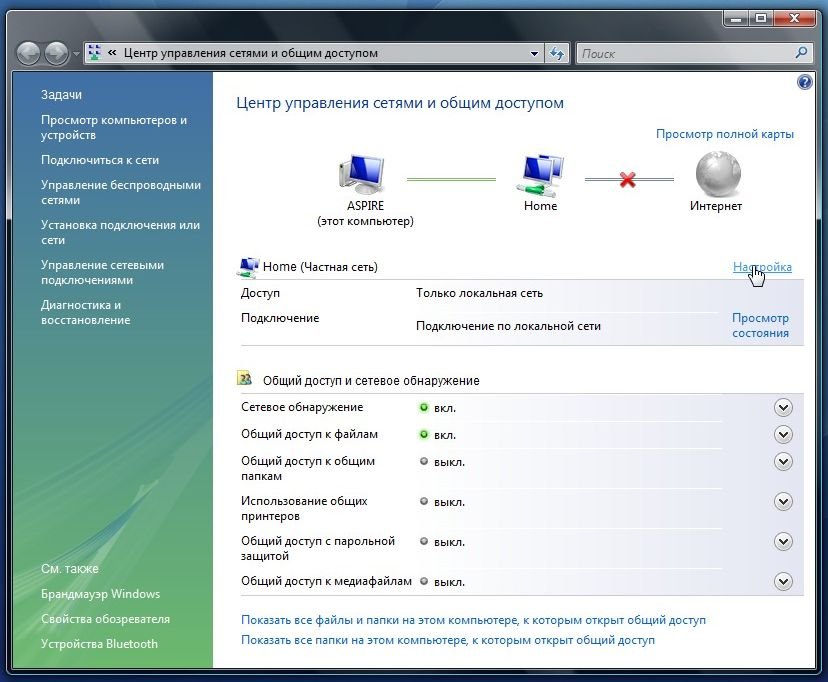Viewport: 828px width, 682px height.
Task: Expand the Сетевое обнаружение settings
Action: click(783, 408)
